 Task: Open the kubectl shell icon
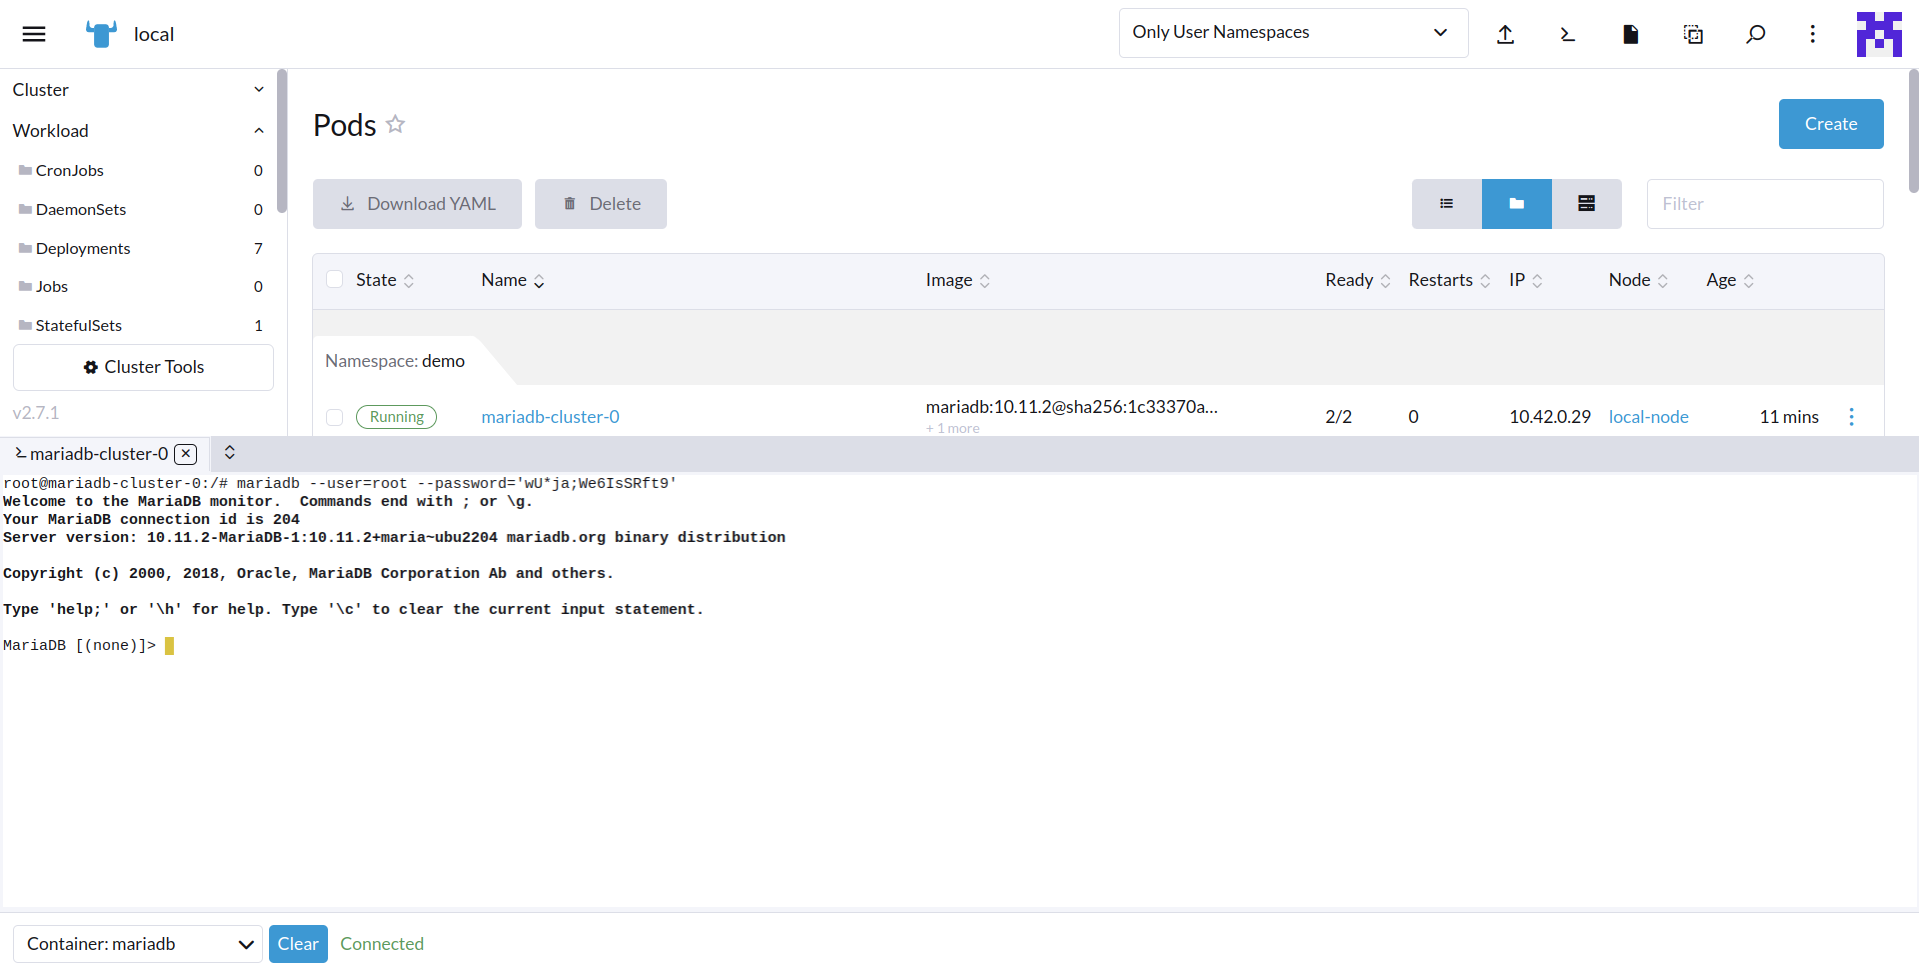1567,33
